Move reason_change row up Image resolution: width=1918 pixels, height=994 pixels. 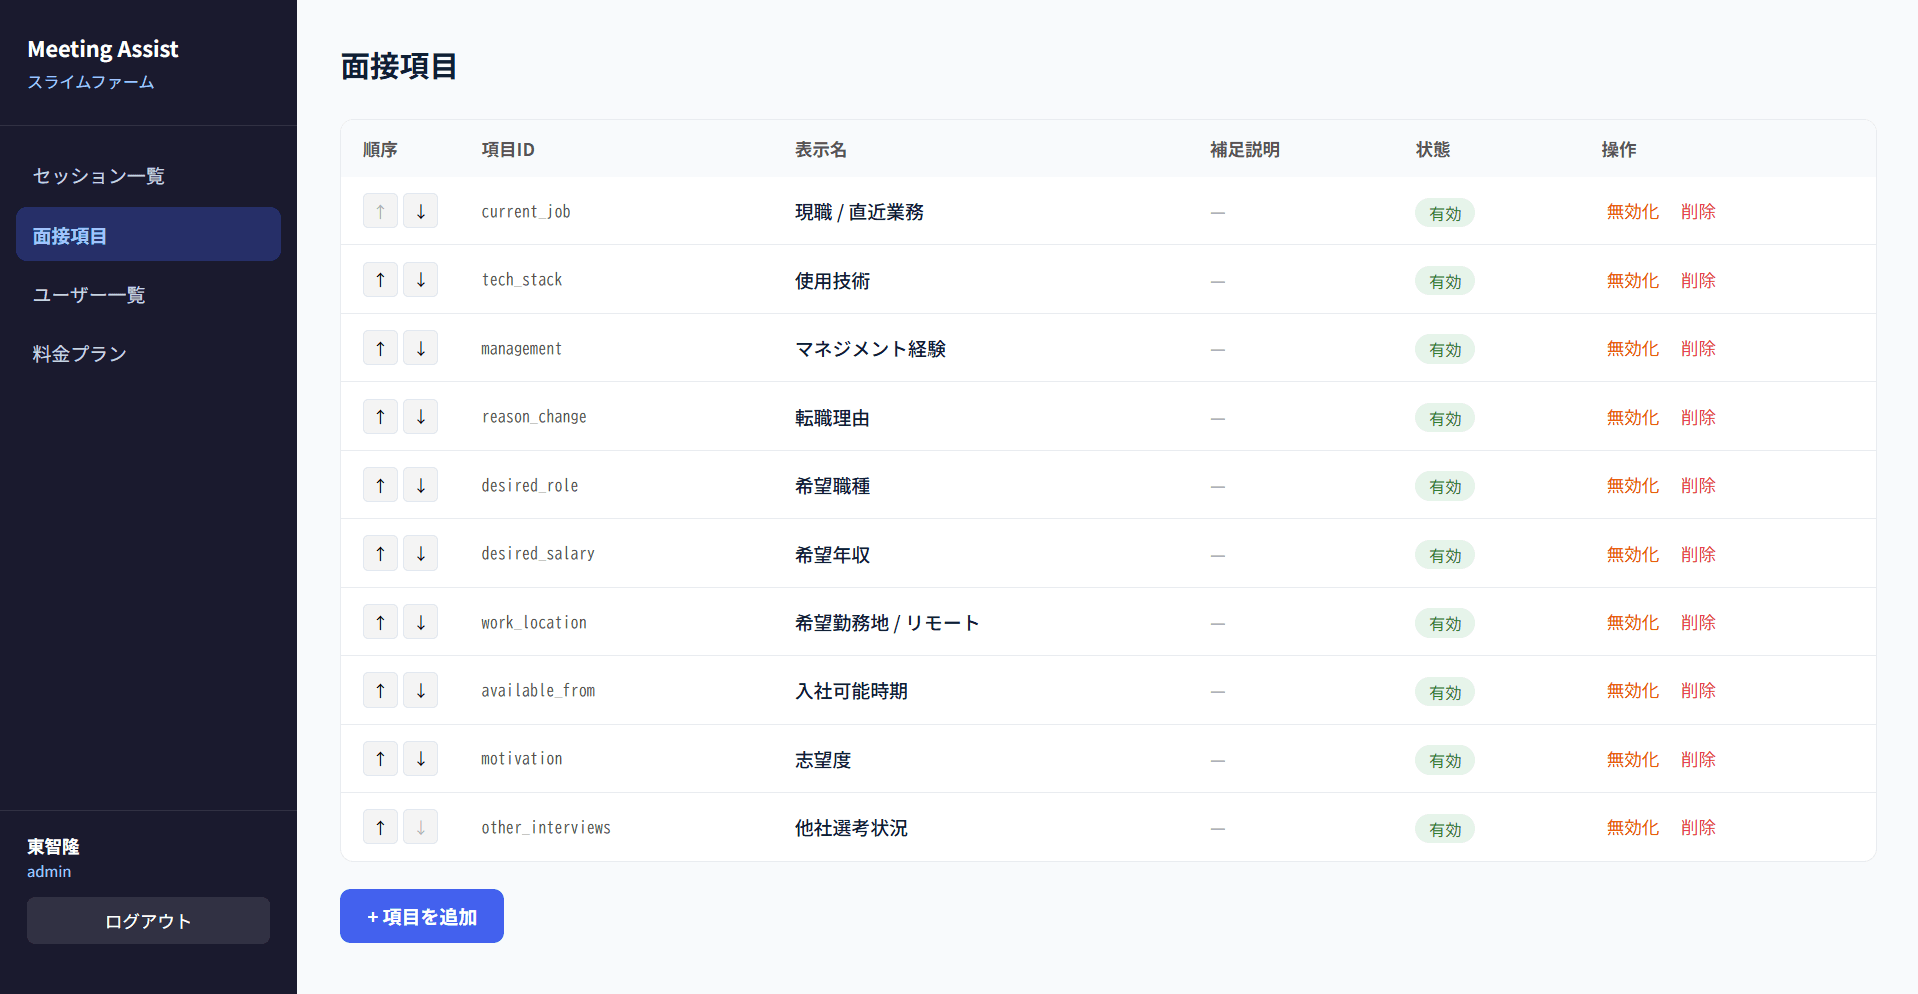380,417
